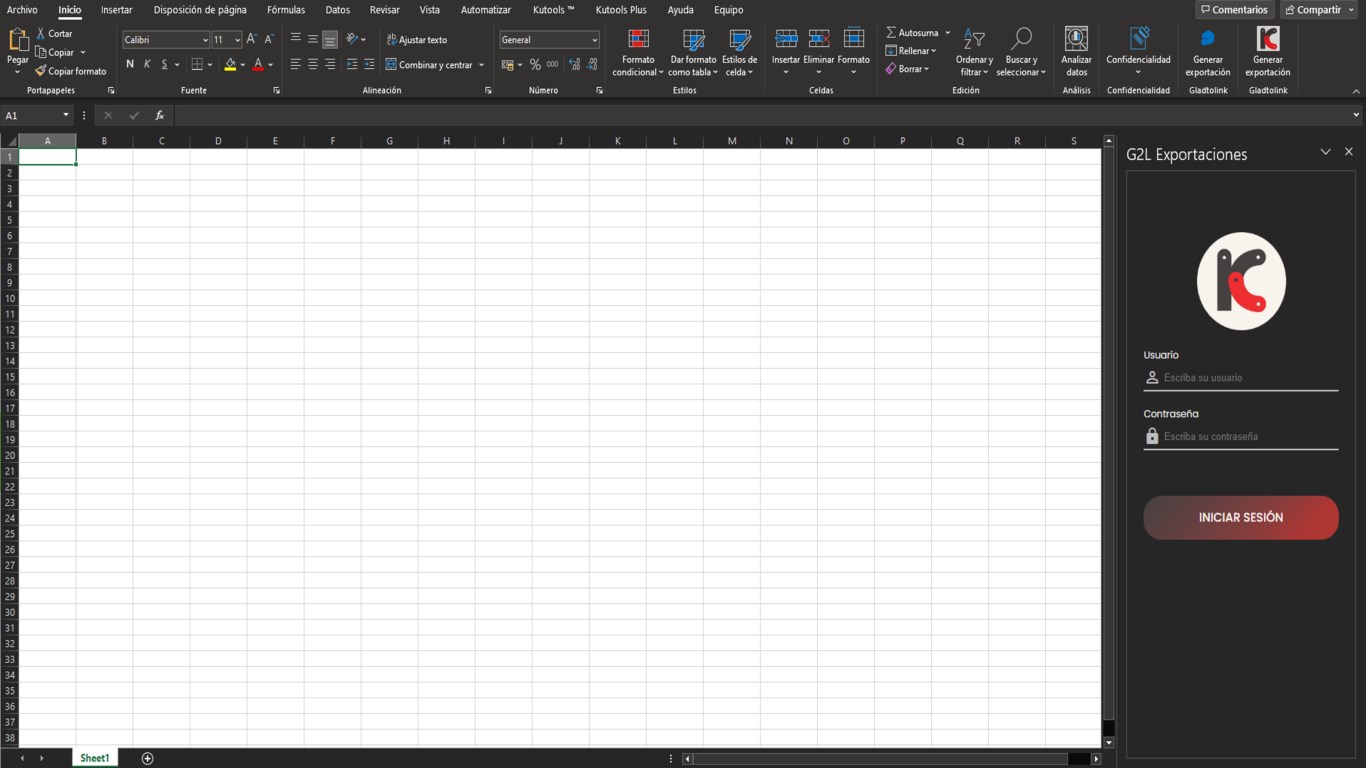The height and width of the screenshot is (768, 1366).
Task: Open the Calibri font name dropdown
Action: click(x=205, y=40)
